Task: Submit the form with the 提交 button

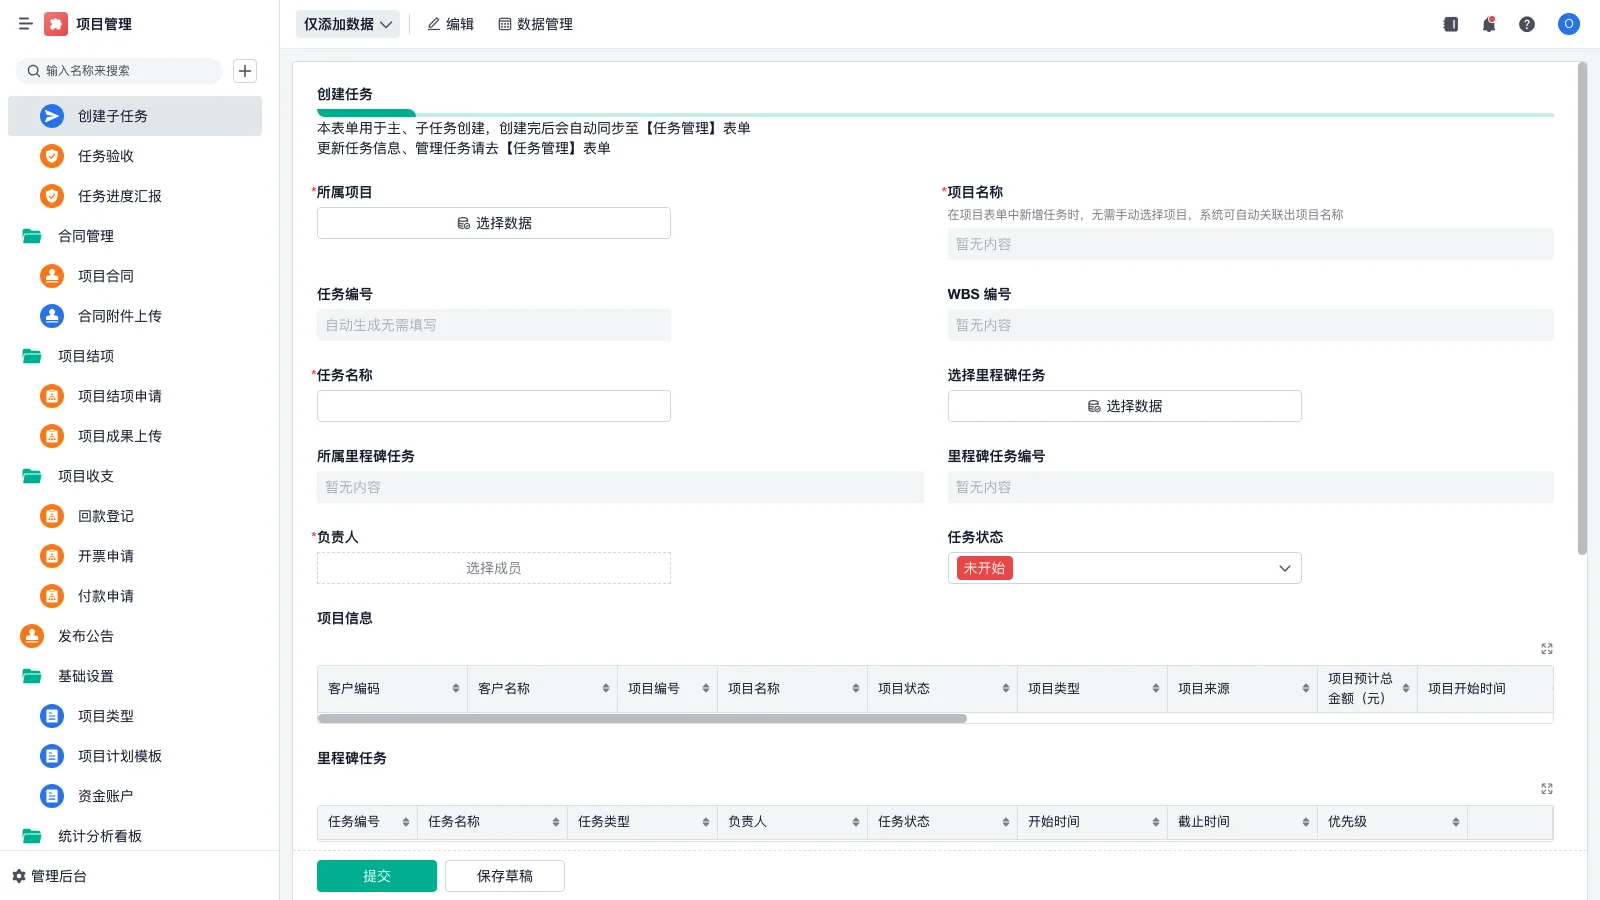Action: 376,874
